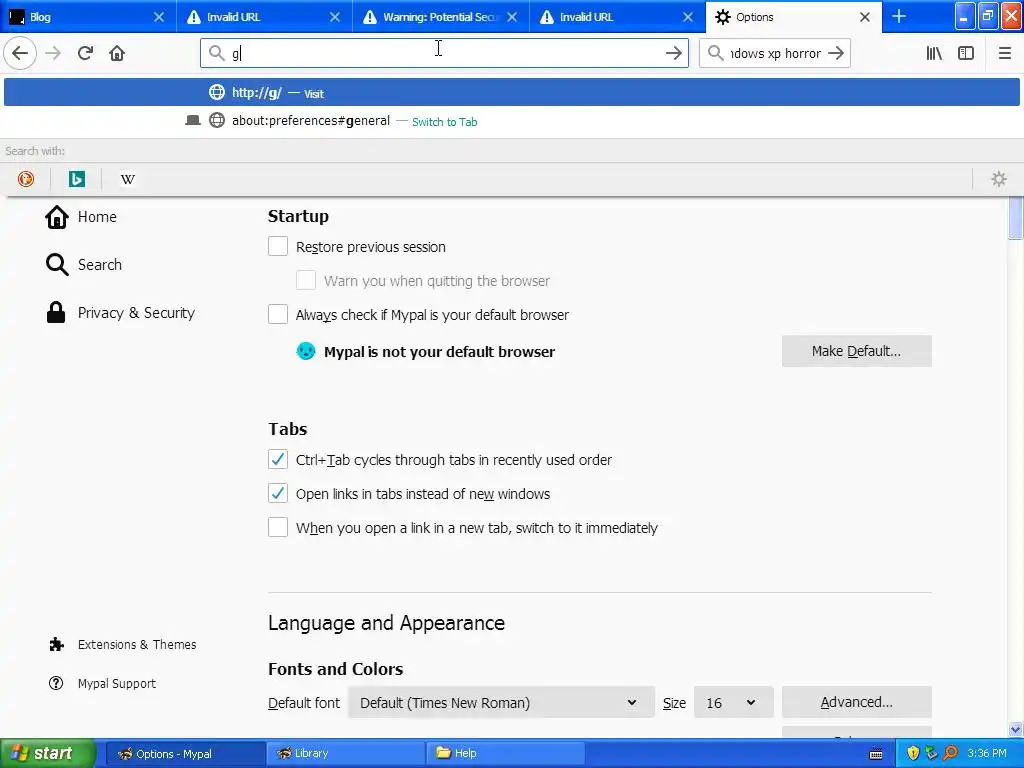This screenshot has height=768, width=1024.
Task: Open the font Size dropdown
Action: click(733, 703)
